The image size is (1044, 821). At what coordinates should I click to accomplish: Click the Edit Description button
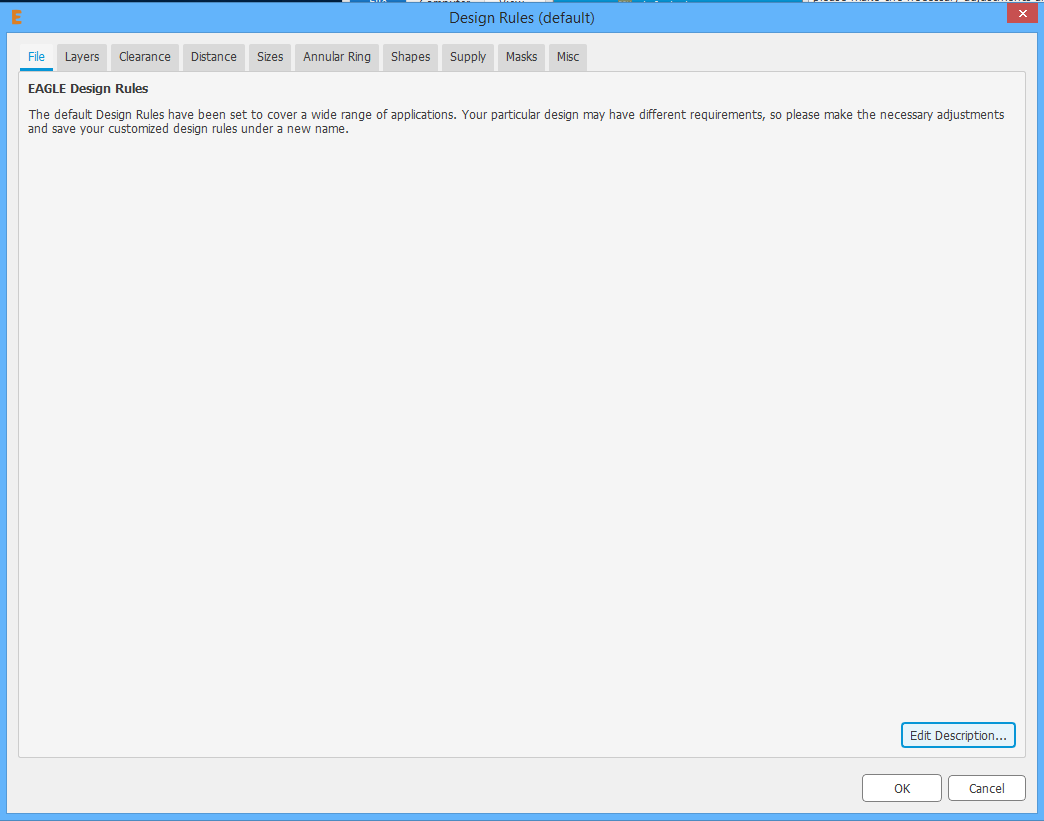(958, 735)
